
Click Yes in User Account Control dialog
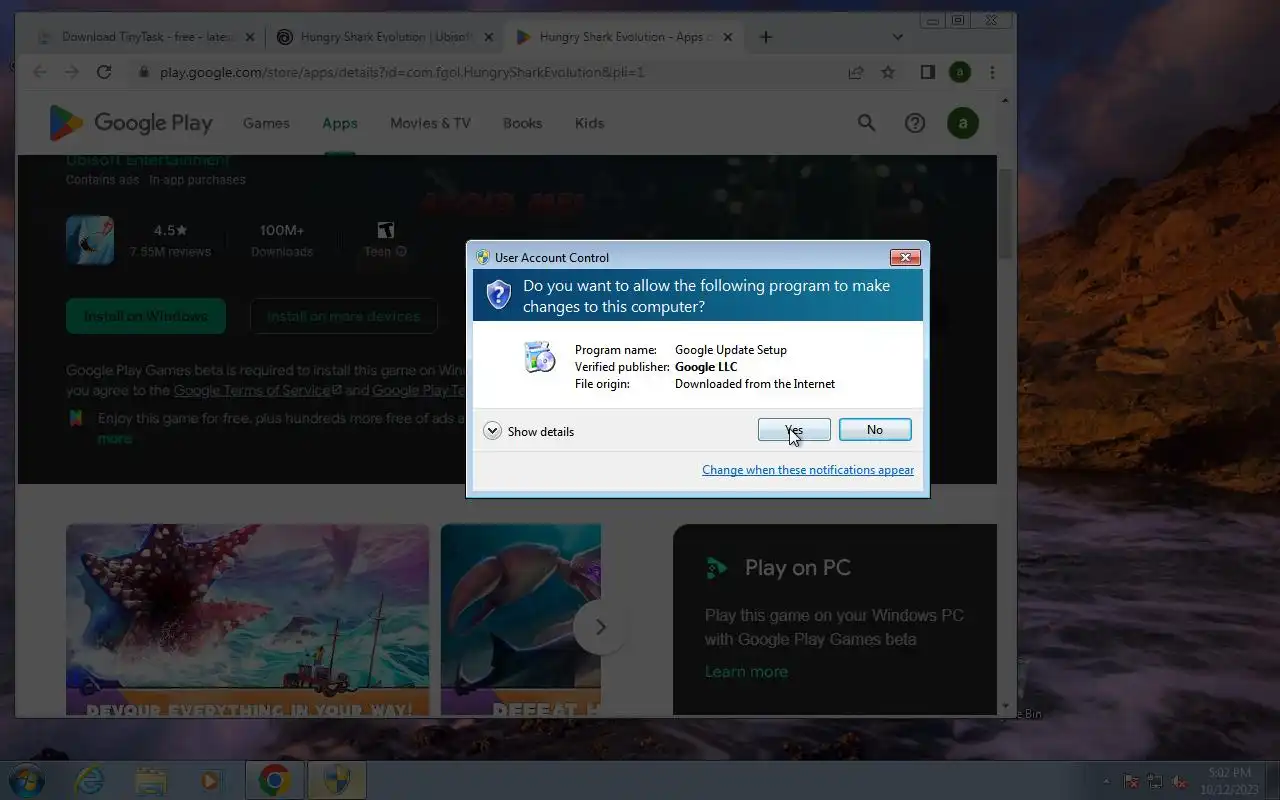click(x=794, y=430)
